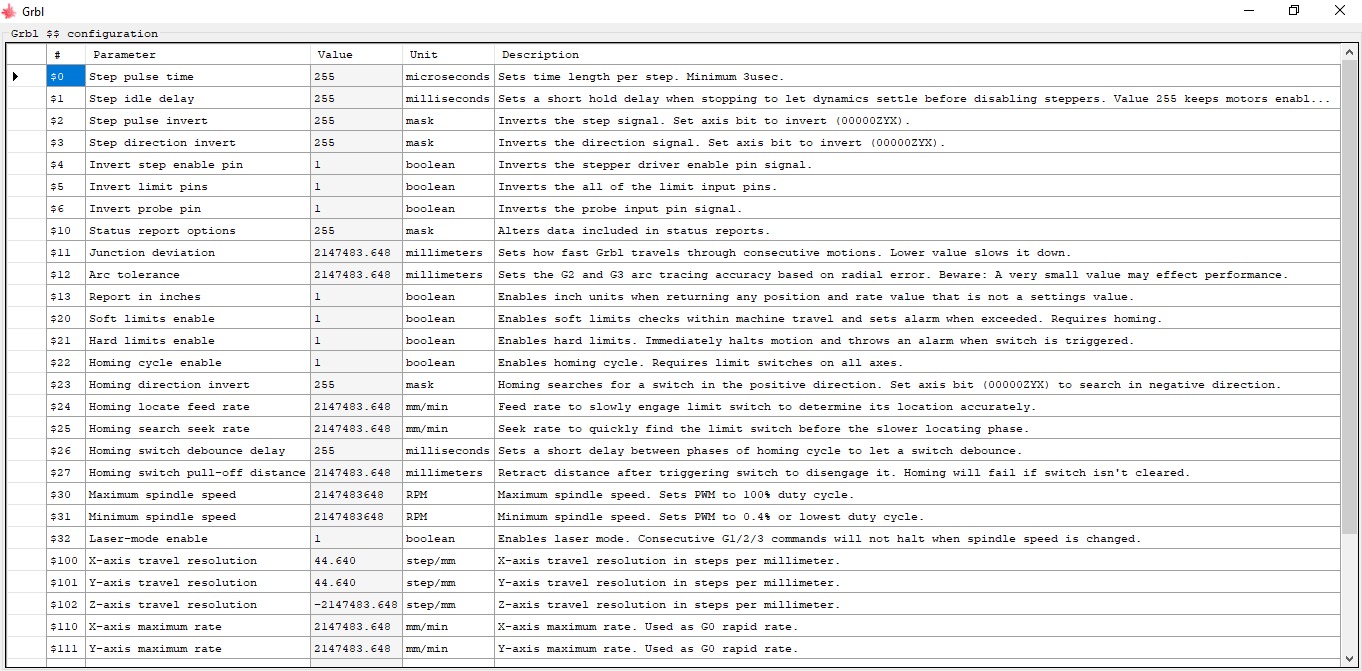The image size is (1362, 671).
Task: Select the $100 row number cell
Action: click(x=65, y=561)
